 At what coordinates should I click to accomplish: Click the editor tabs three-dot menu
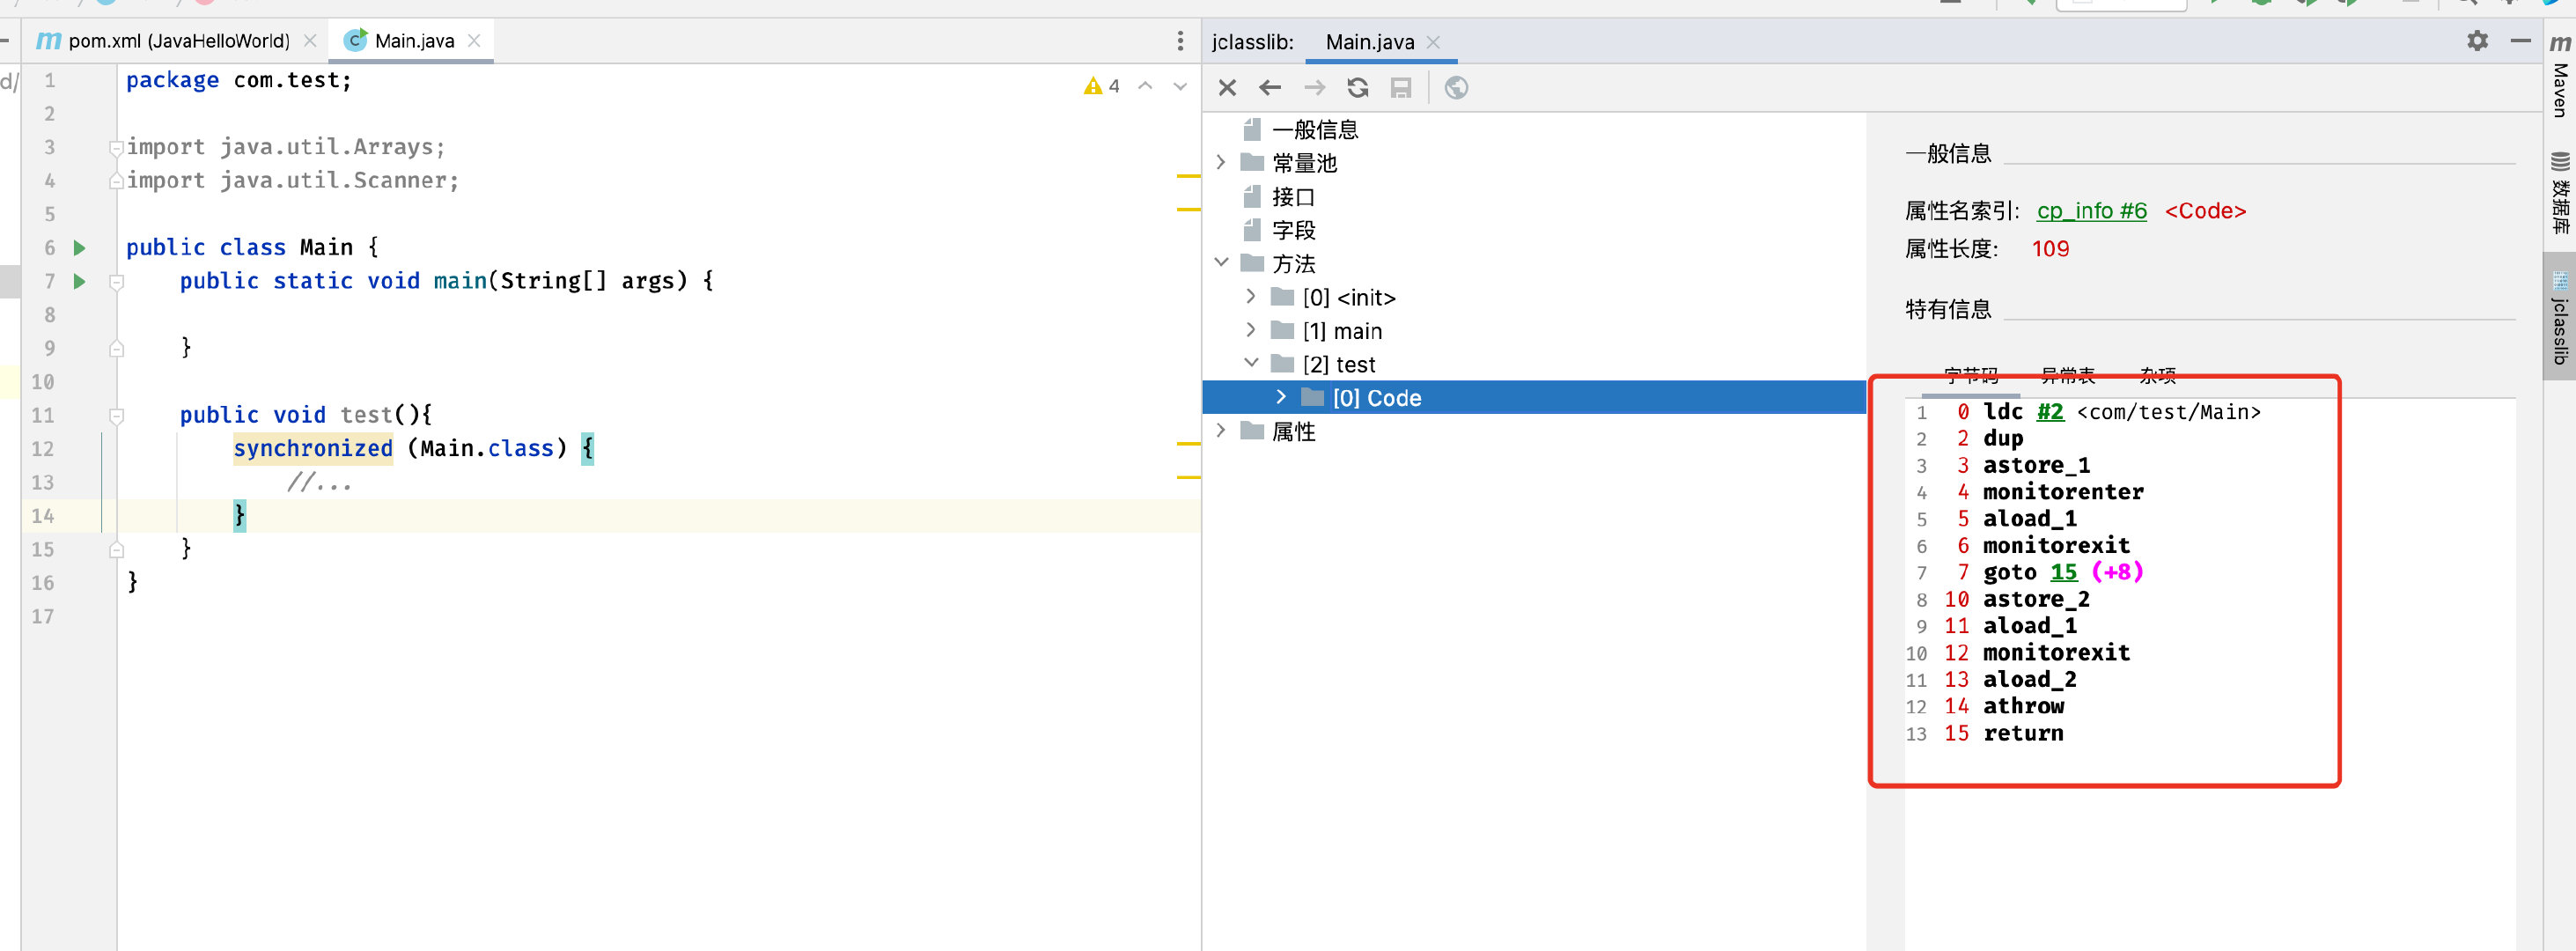(x=1180, y=41)
